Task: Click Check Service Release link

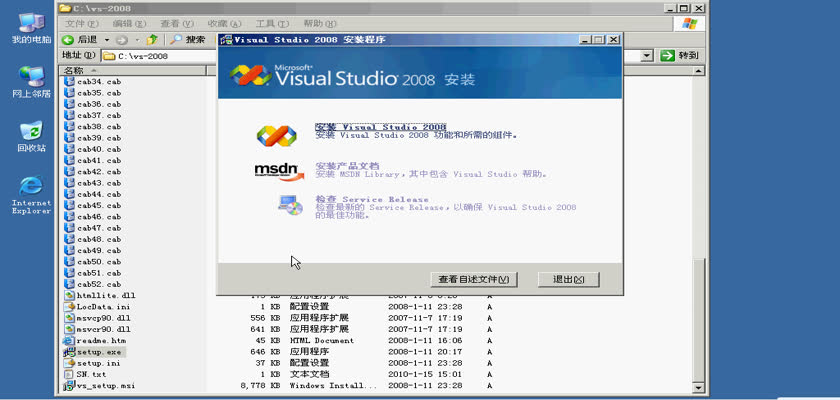Action: (x=372, y=199)
